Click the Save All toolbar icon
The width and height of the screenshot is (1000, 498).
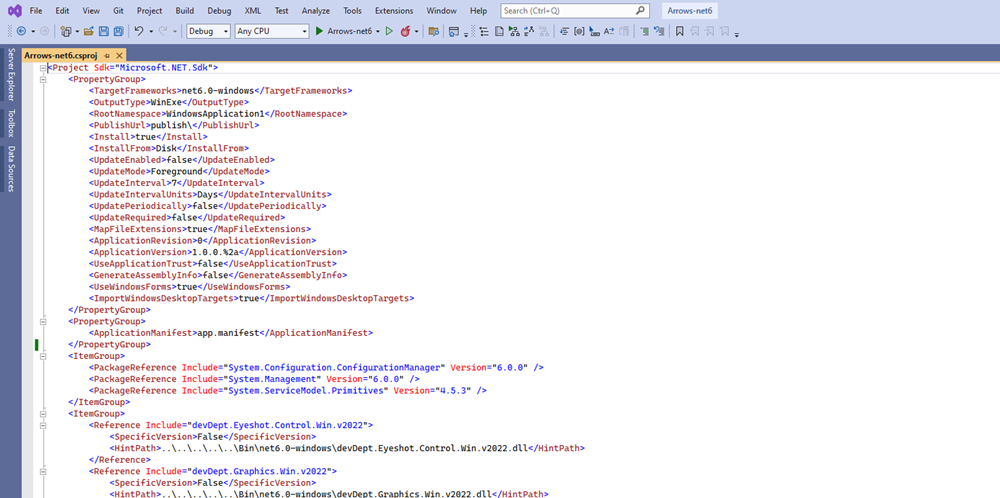click(x=118, y=31)
